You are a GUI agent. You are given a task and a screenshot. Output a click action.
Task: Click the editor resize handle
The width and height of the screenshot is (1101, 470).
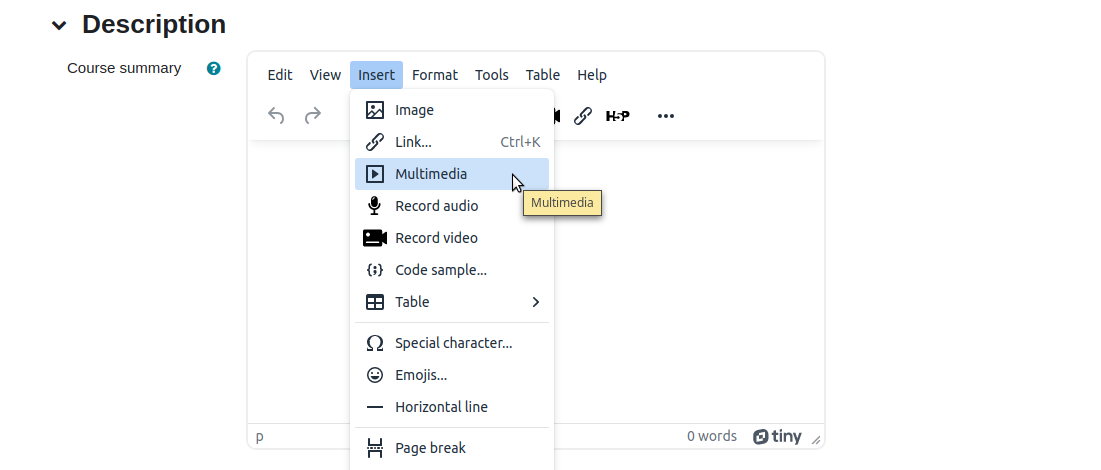(x=815, y=440)
